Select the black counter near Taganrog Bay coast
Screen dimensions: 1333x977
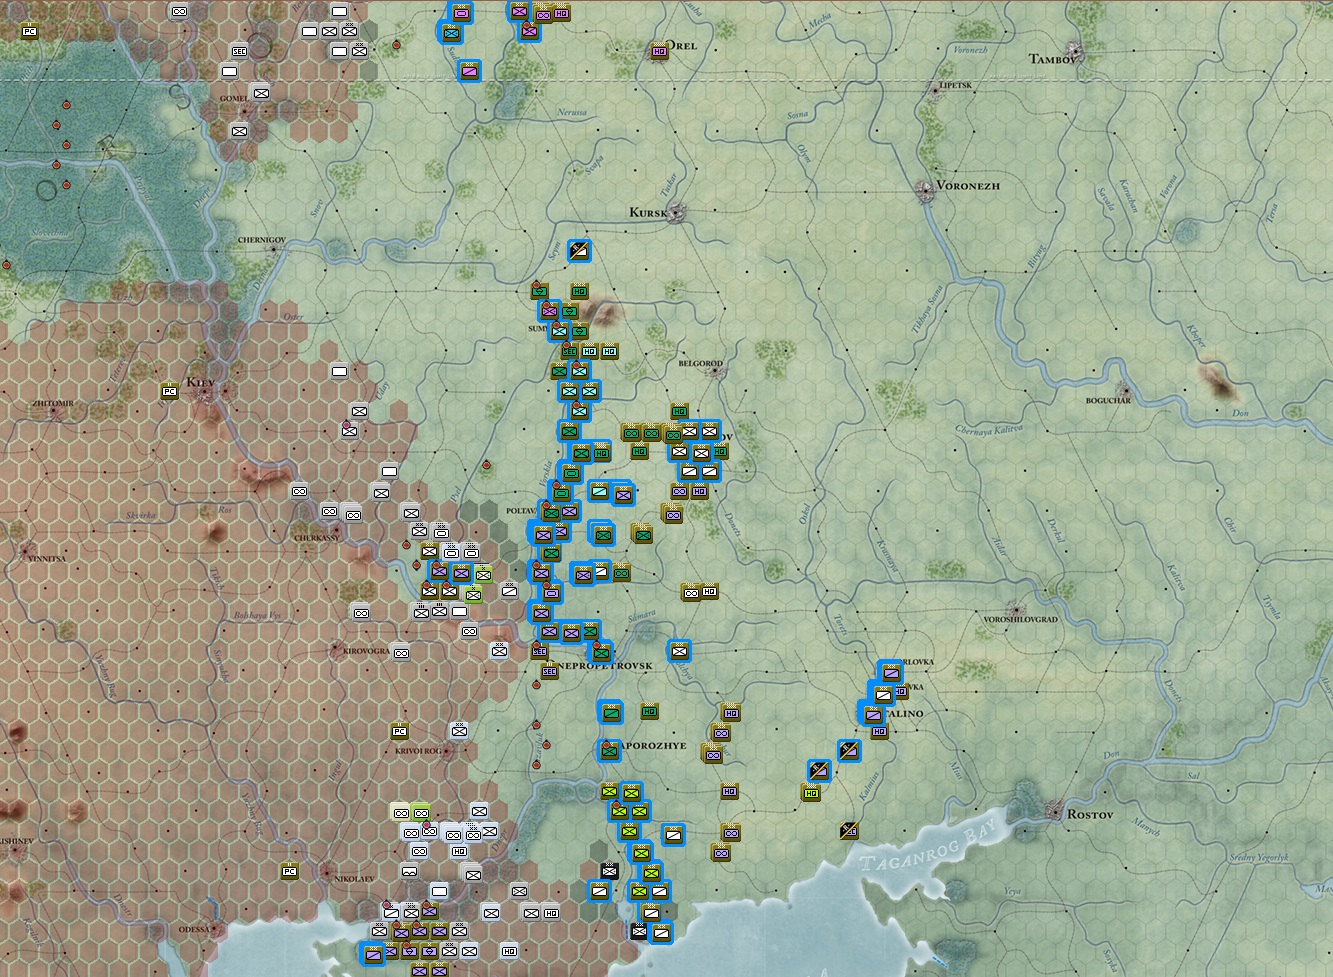(x=849, y=830)
